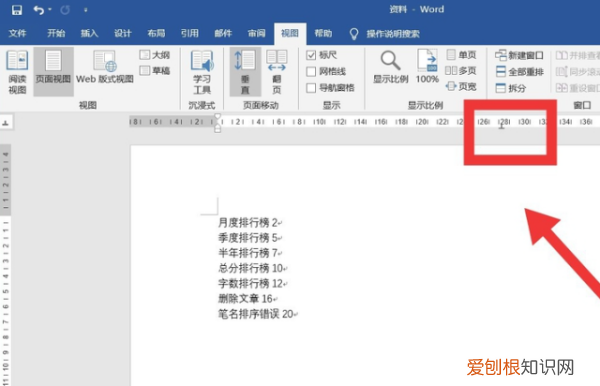The image size is (600, 386).
Task: Click 拆分 split window
Action: coord(510,88)
